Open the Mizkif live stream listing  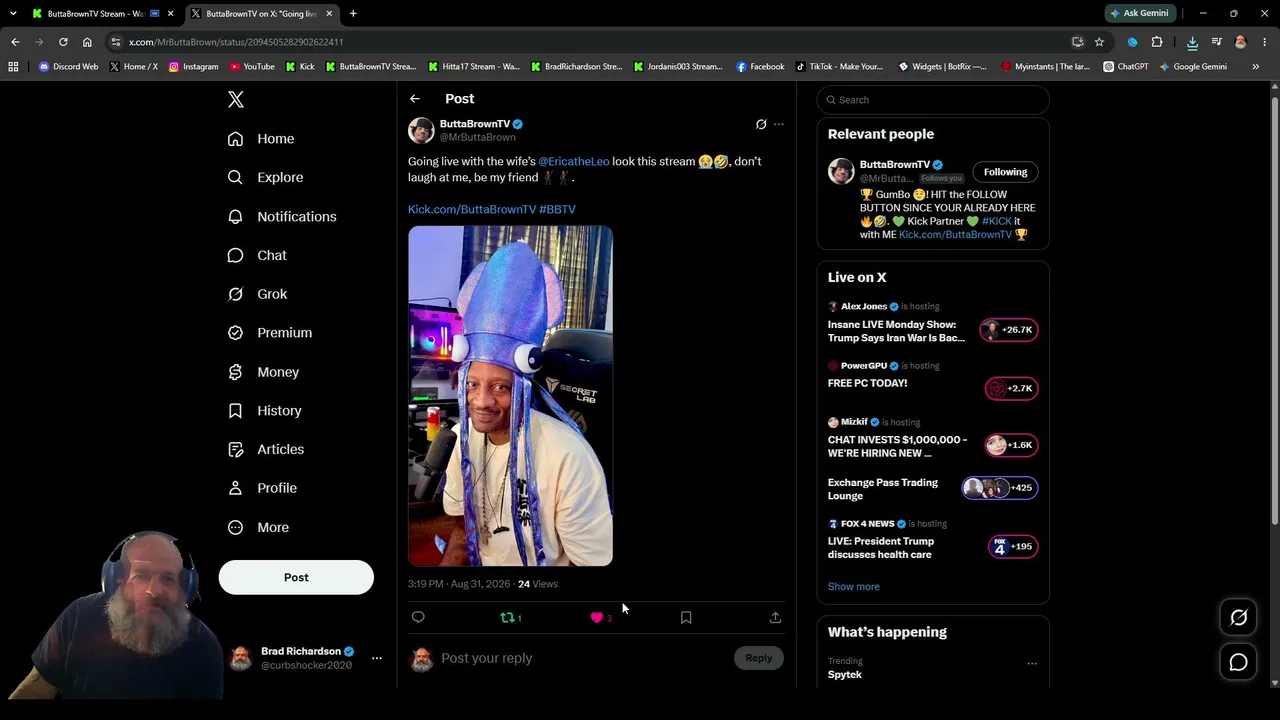932,440
